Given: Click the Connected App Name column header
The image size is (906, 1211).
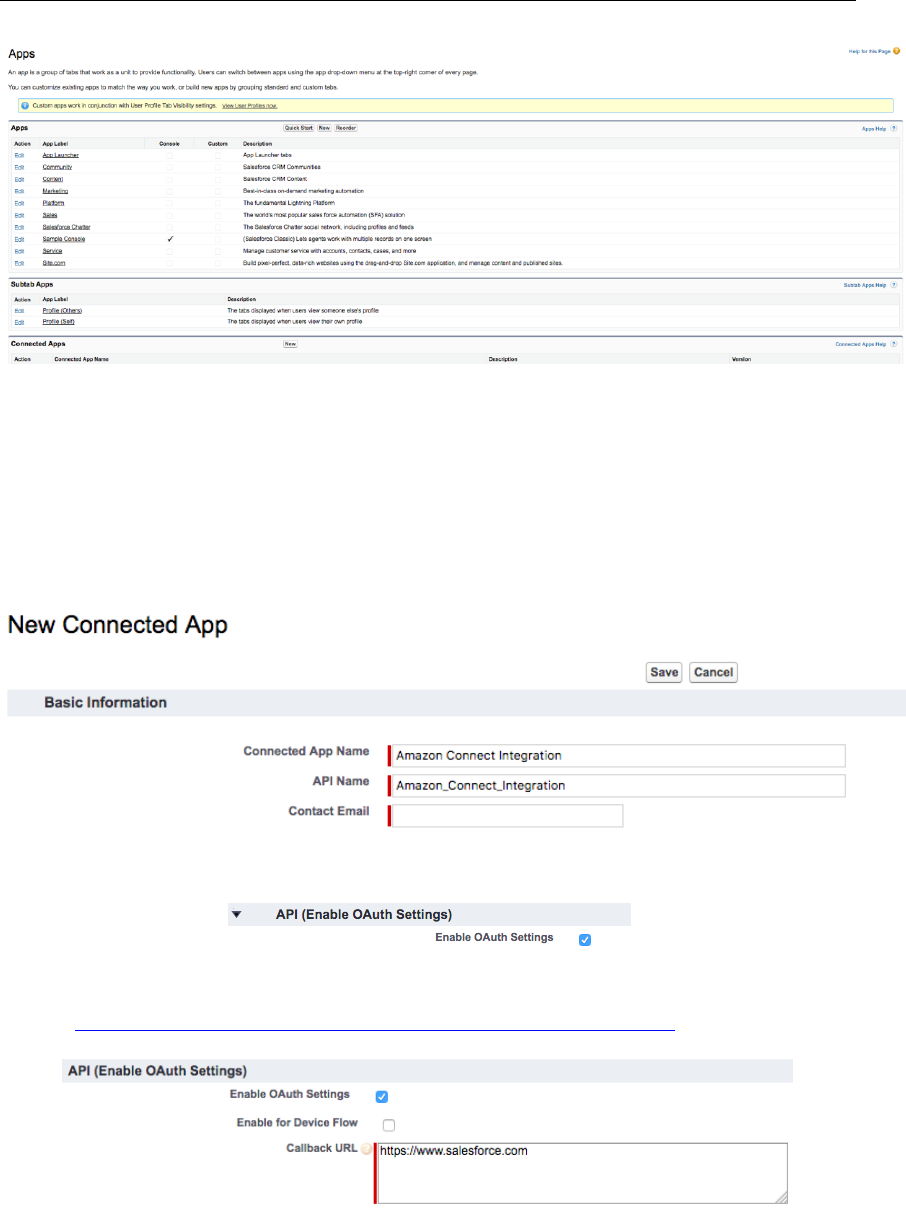Looking at the screenshot, I should (81, 358).
